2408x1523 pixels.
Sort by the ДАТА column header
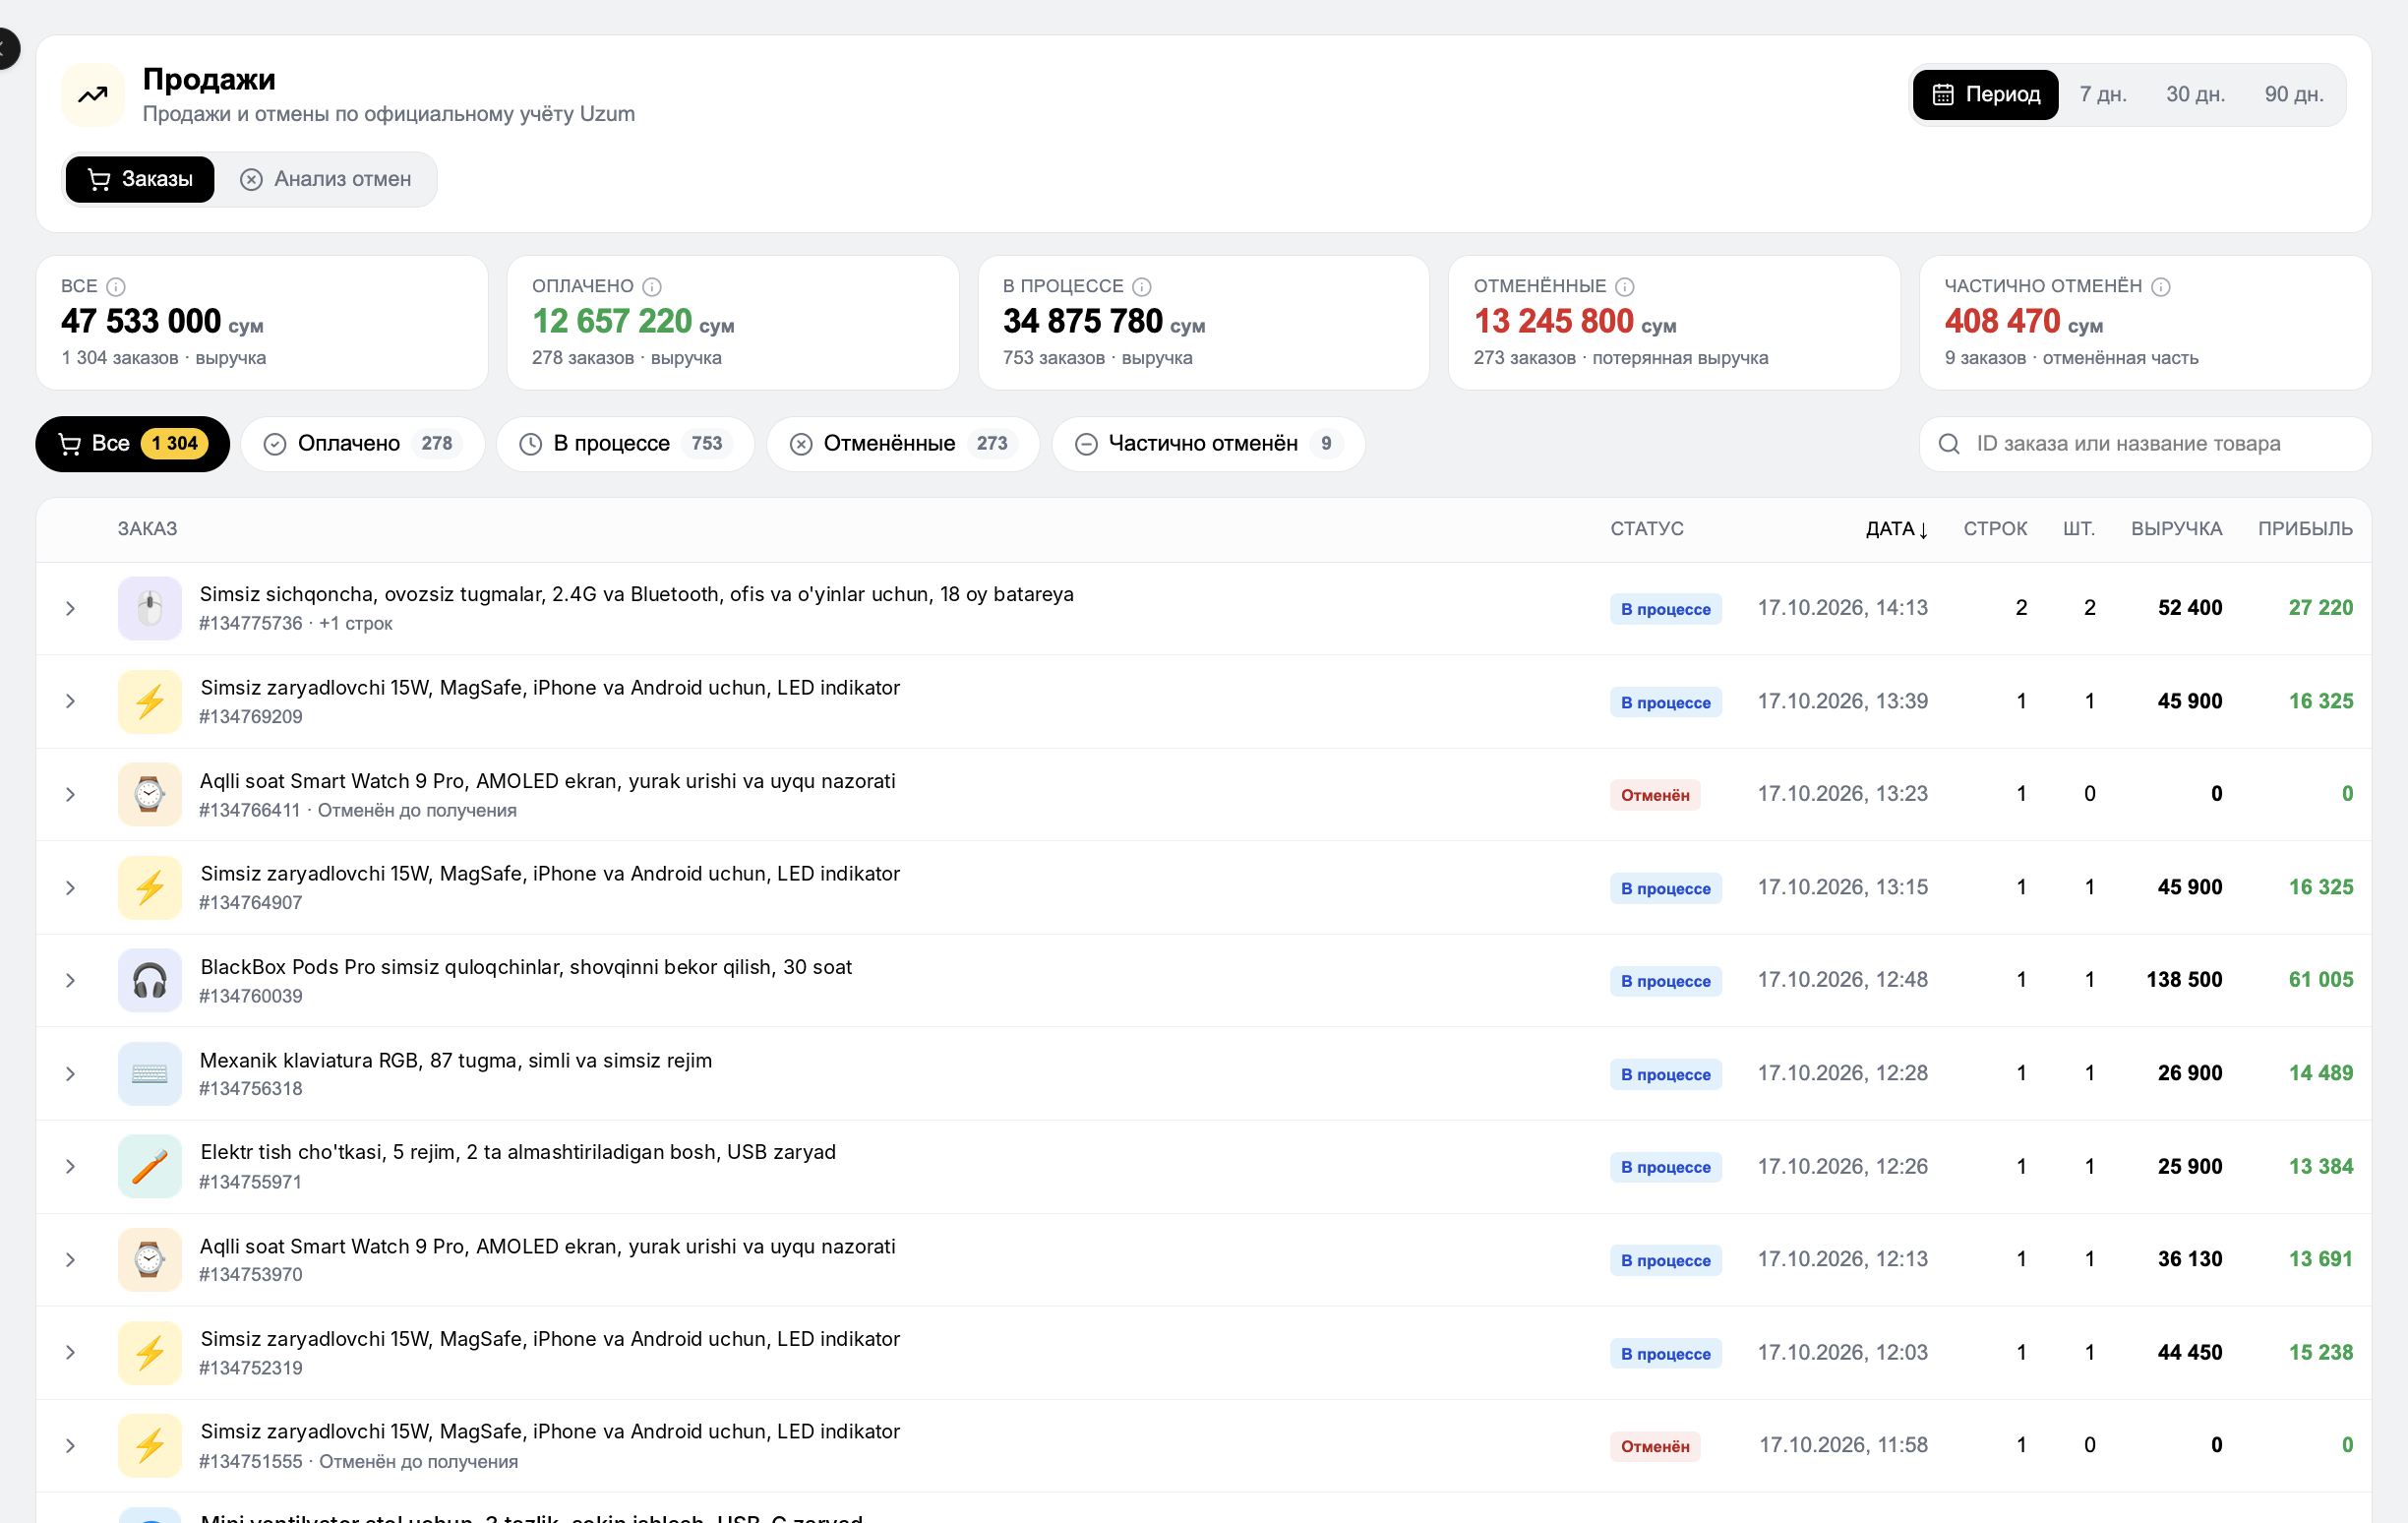[x=1896, y=529]
